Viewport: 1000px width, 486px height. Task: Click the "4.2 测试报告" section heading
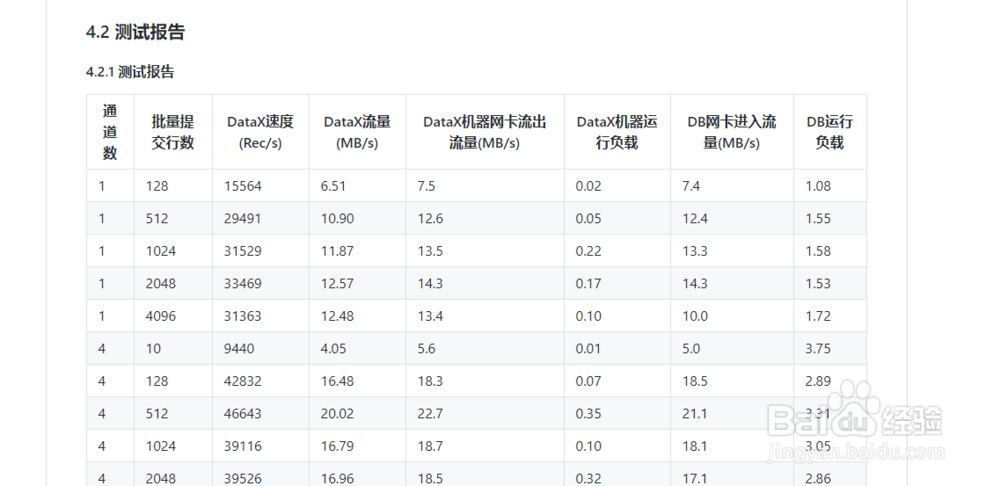(135, 32)
